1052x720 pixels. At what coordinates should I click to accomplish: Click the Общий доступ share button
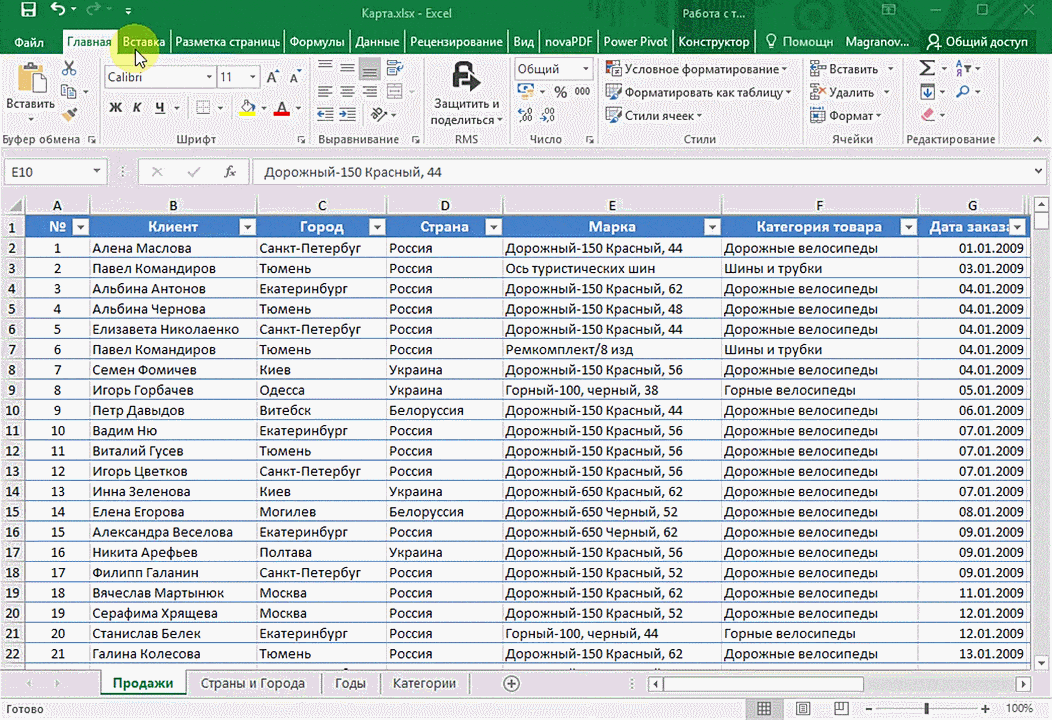977,42
